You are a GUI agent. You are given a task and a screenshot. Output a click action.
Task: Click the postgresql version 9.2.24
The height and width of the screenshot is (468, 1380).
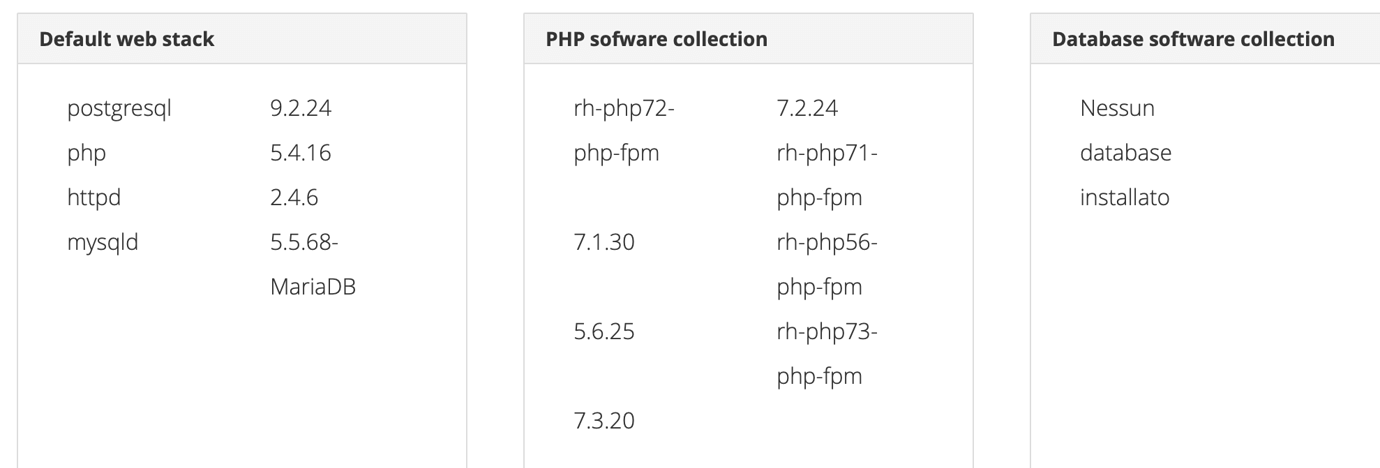pos(301,108)
